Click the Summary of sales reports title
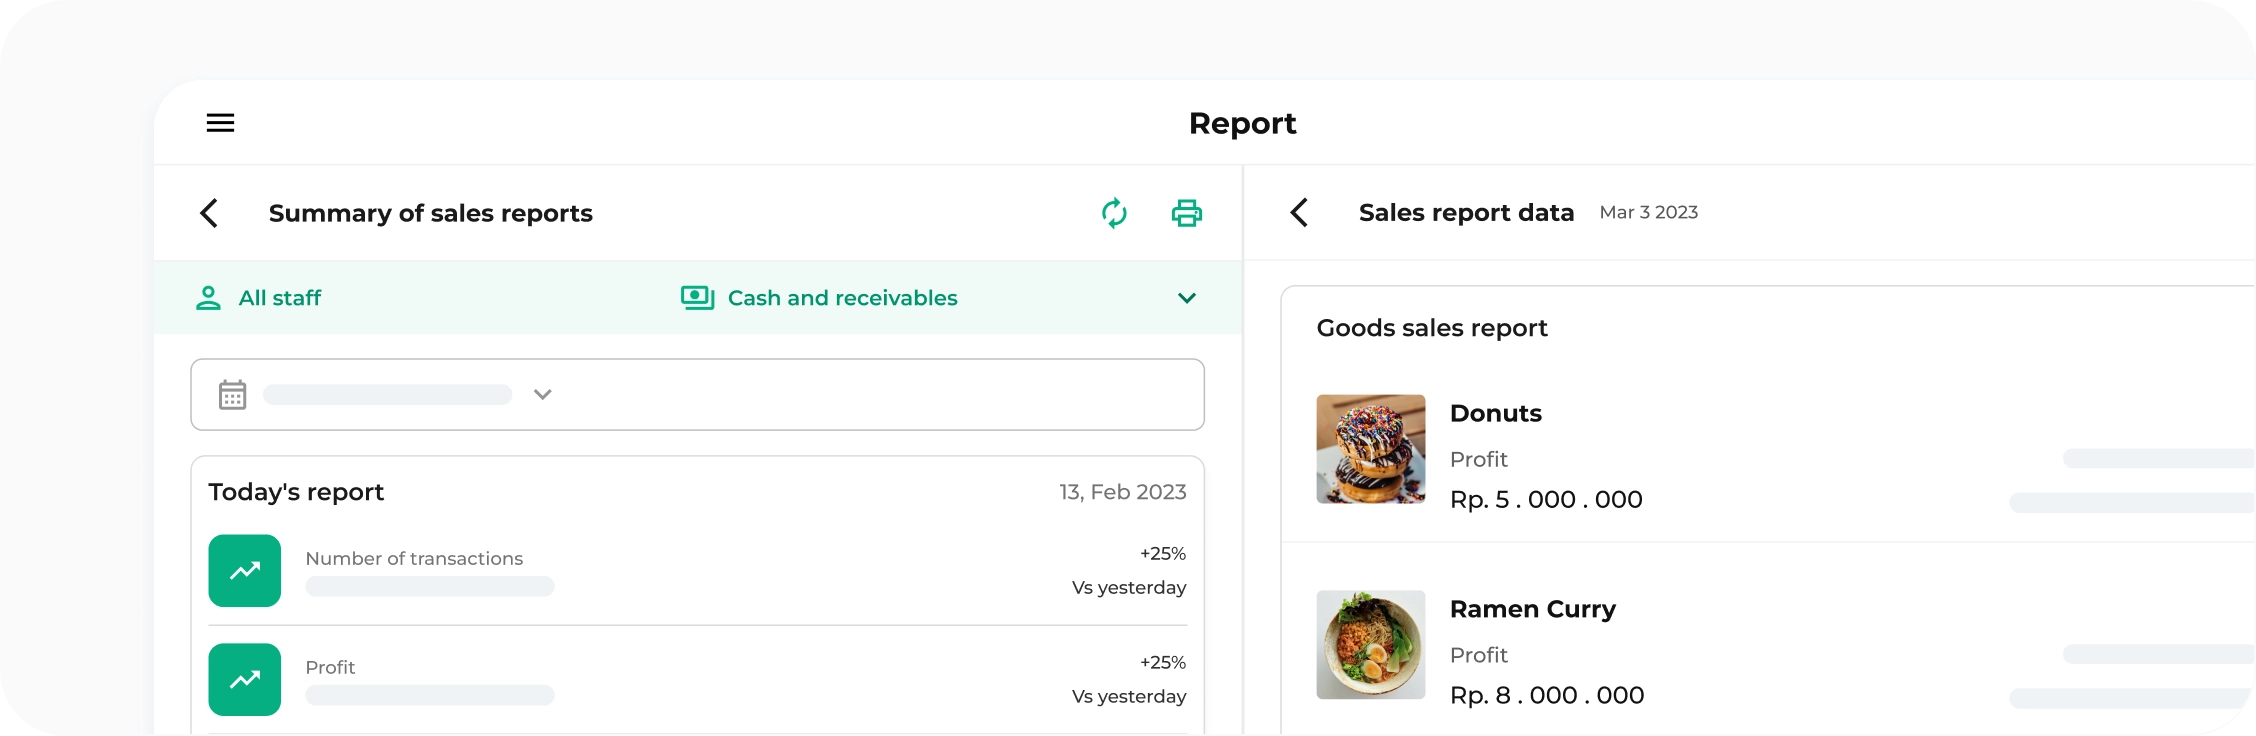 click(431, 213)
